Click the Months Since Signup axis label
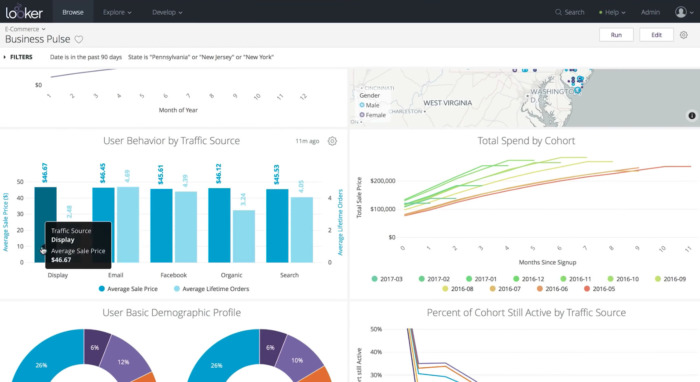The height and width of the screenshot is (382, 700). (x=547, y=262)
